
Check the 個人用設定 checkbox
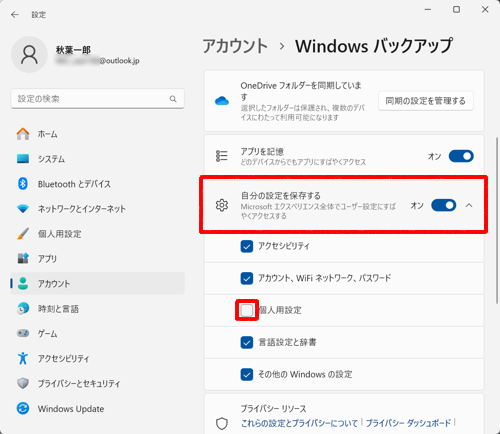[x=247, y=310]
